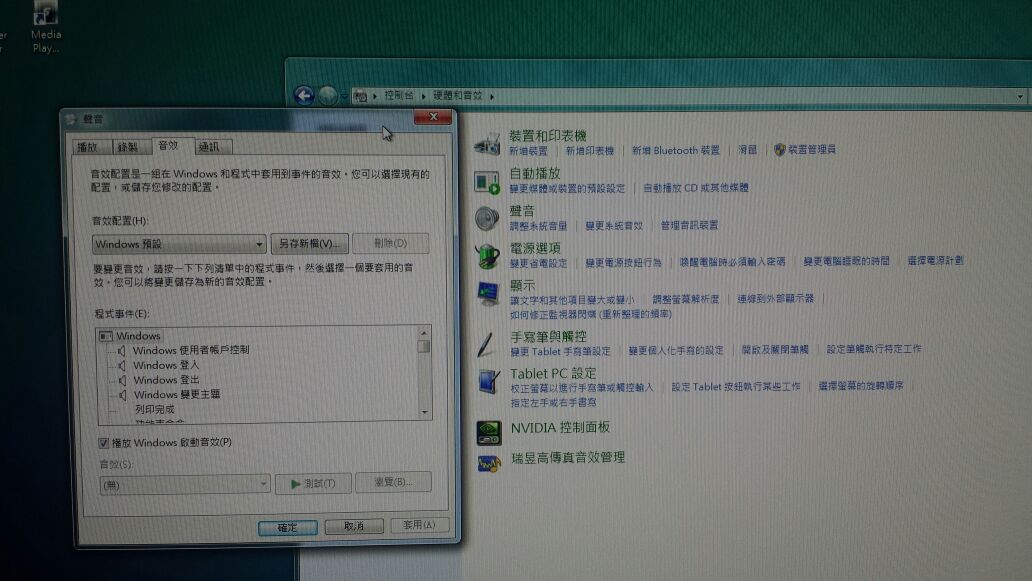
Task: Go back in the Control Panel window
Action: point(303,96)
